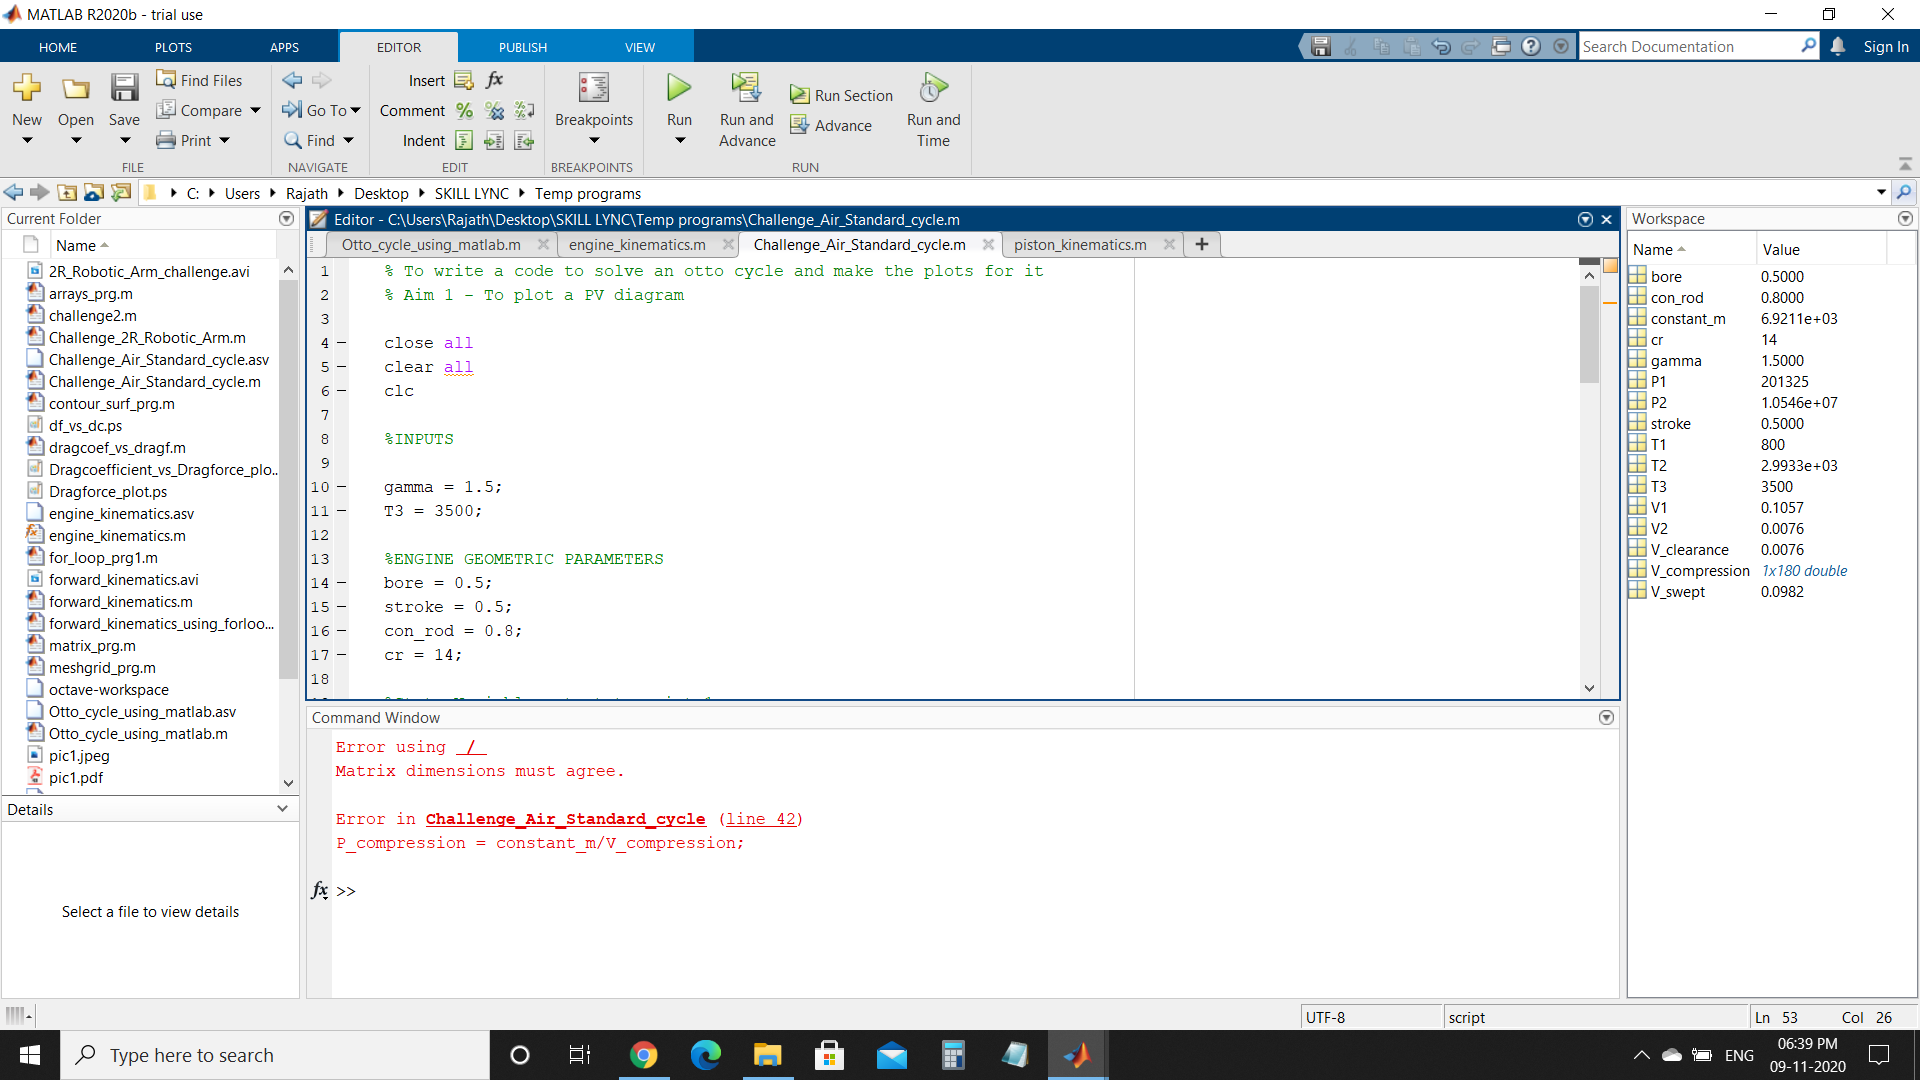Screen dimensions: 1920x1080
Task: Click the green Run button
Action: [x=679, y=89]
